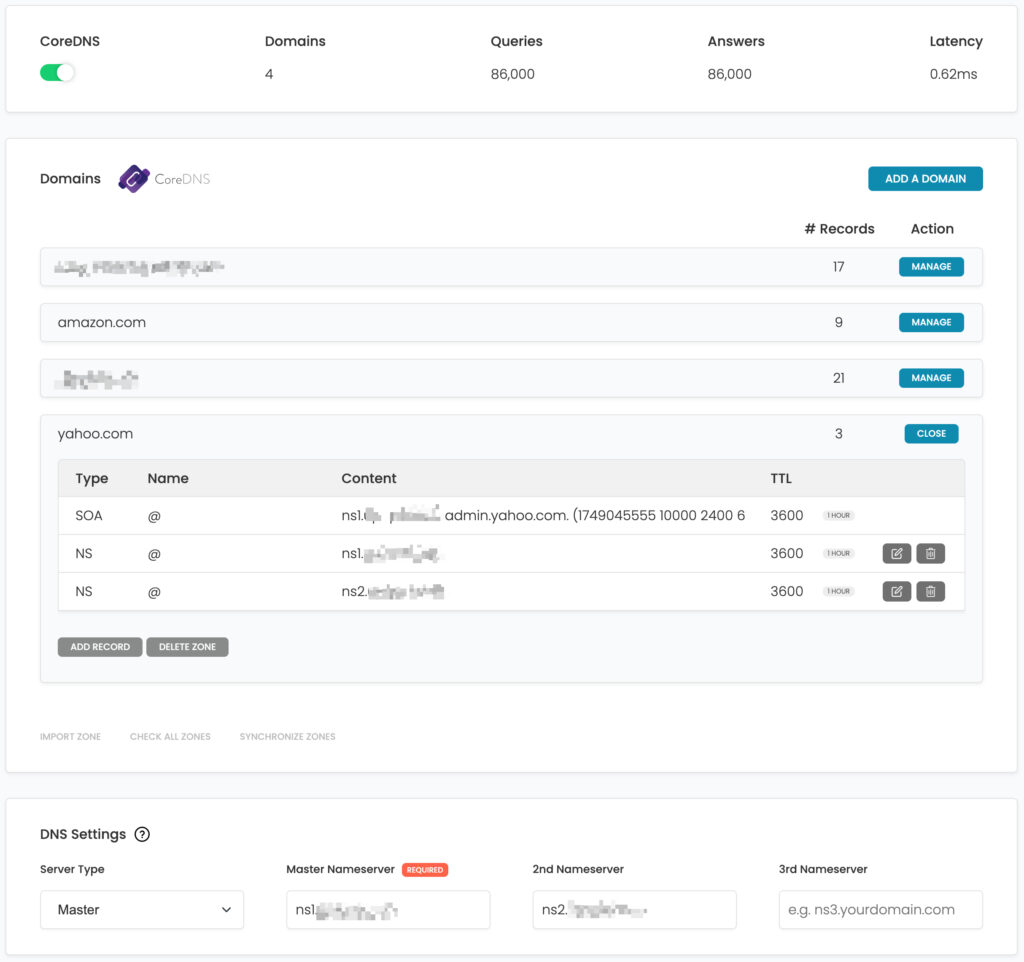Click Check All Zones
This screenshot has width=1024, height=962.
pos(170,736)
